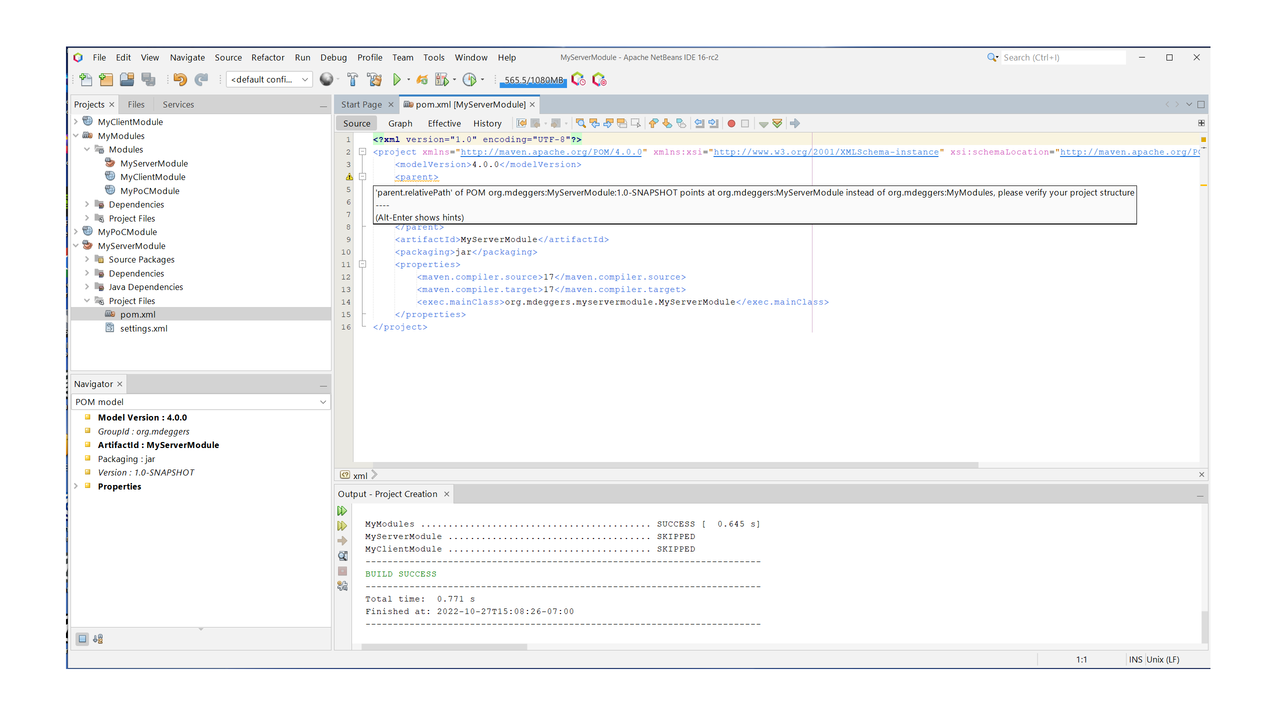The width and height of the screenshot is (1280, 720).
Task: Open the dropdown arrow next to Profile Project
Action: click(482, 79)
